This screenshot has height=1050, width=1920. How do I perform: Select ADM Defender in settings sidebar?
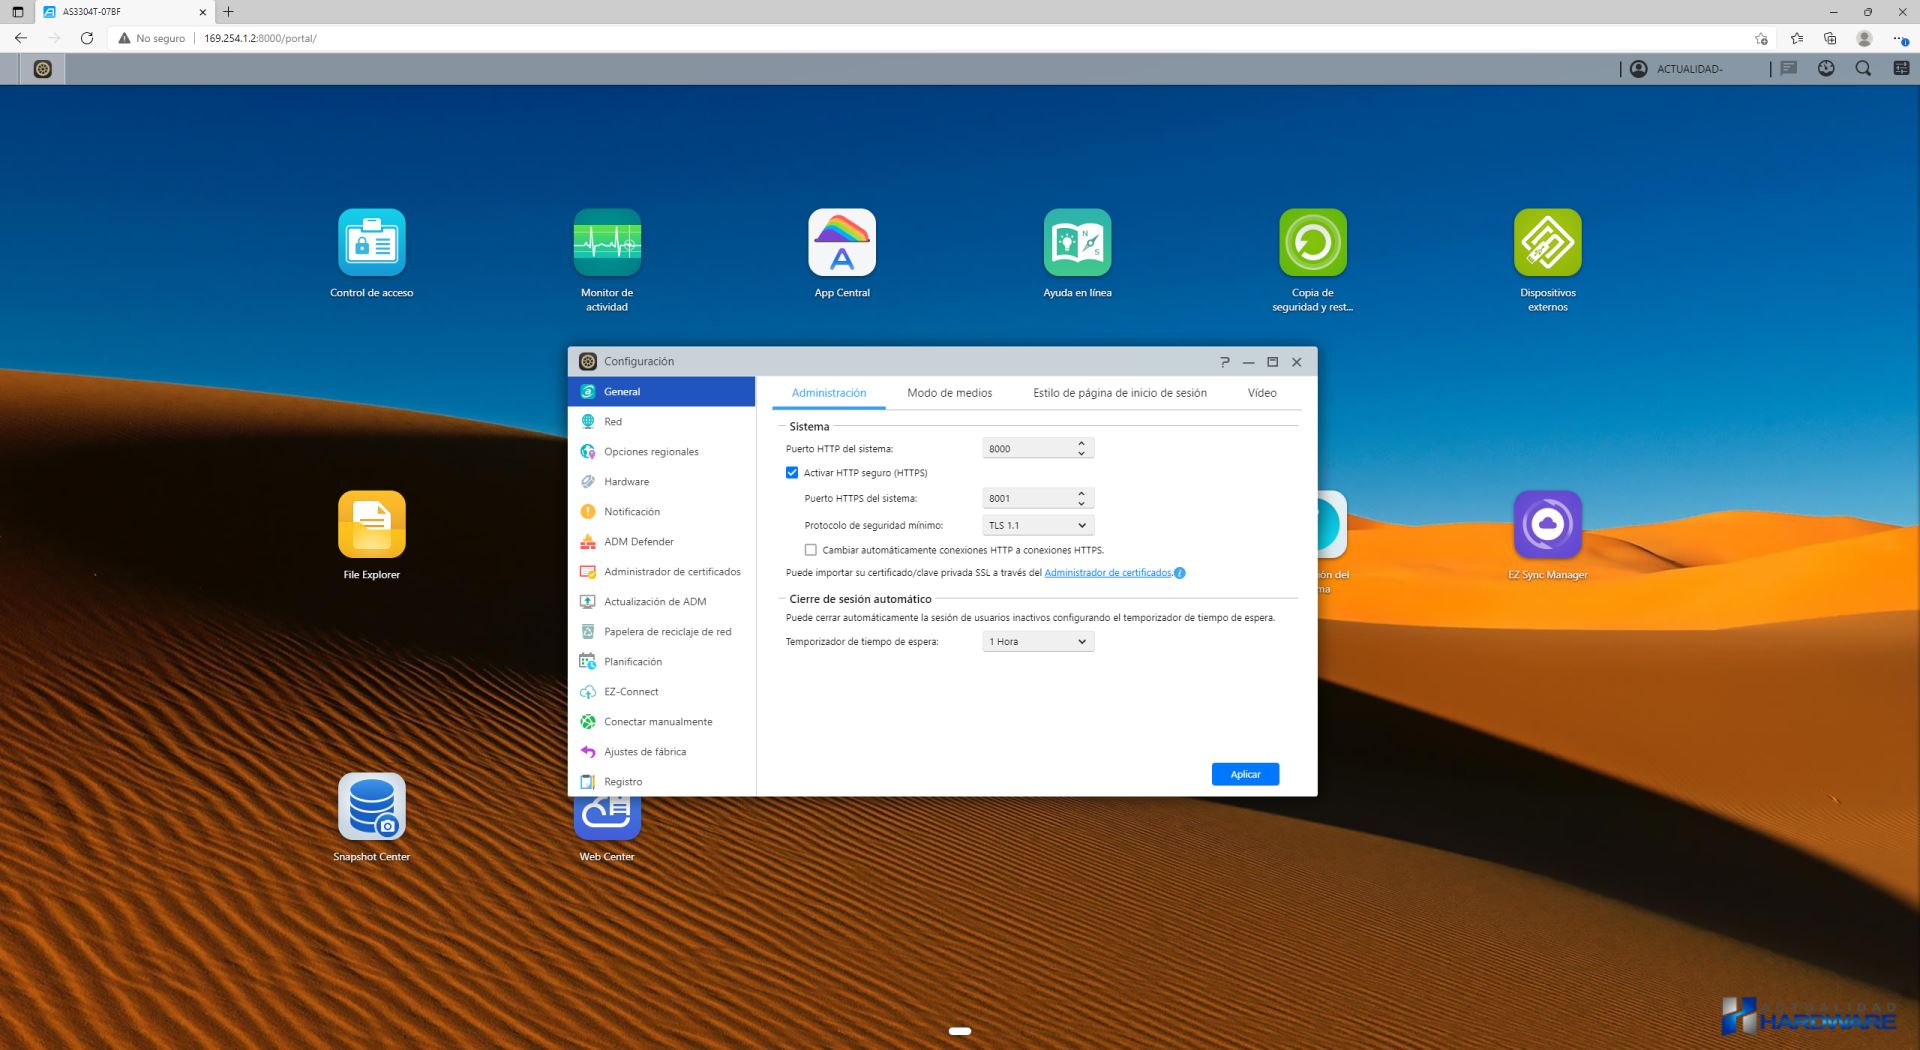(x=639, y=542)
